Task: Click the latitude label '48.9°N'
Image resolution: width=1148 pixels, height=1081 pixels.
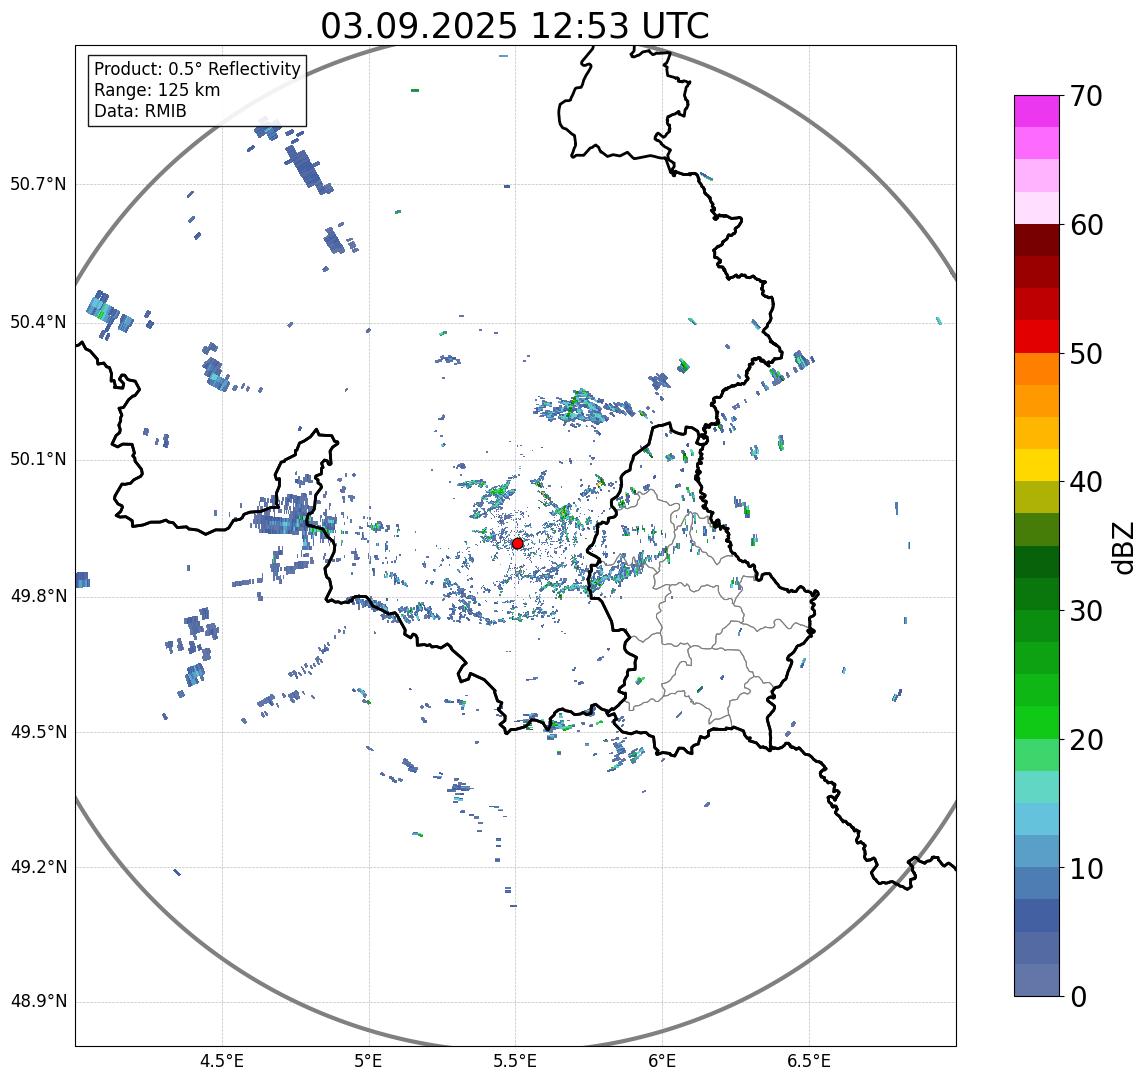Action: point(38,1001)
